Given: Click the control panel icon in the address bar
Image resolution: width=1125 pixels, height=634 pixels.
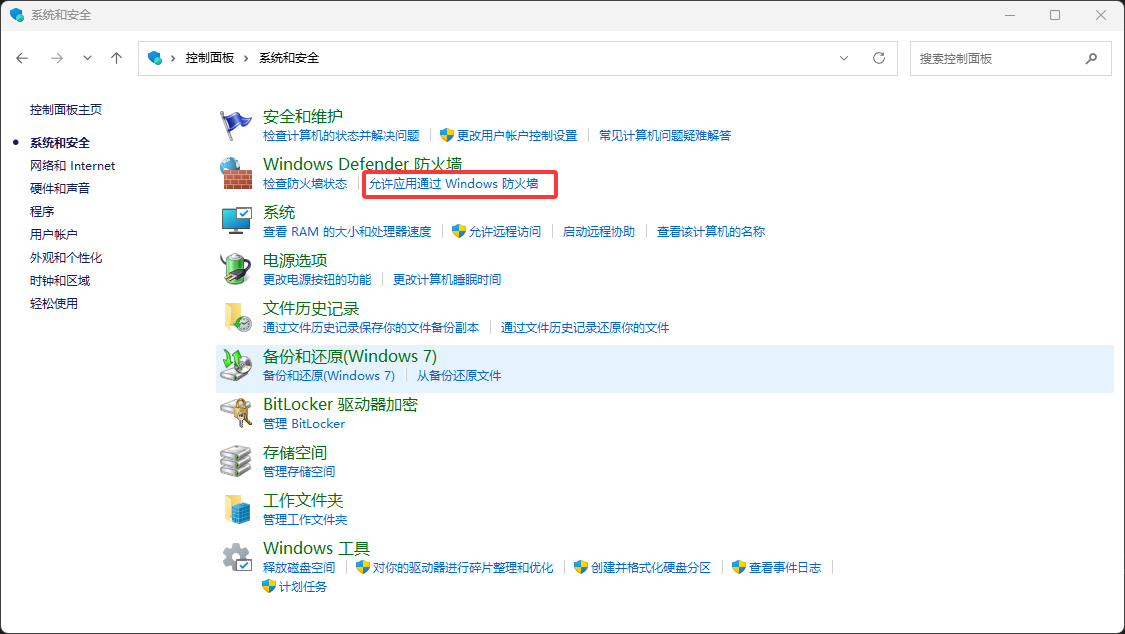Looking at the screenshot, I should click(154, 57).
